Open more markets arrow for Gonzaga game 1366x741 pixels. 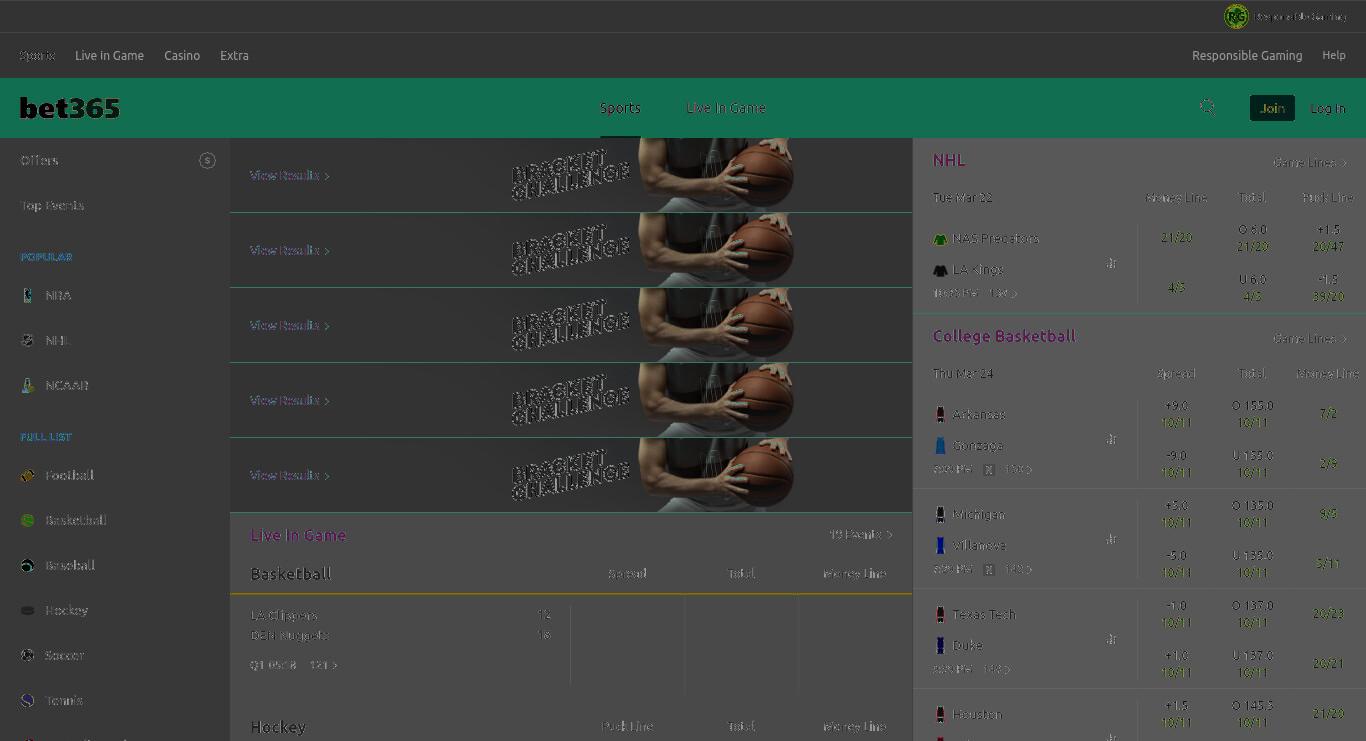click(x=1018, y=469)
